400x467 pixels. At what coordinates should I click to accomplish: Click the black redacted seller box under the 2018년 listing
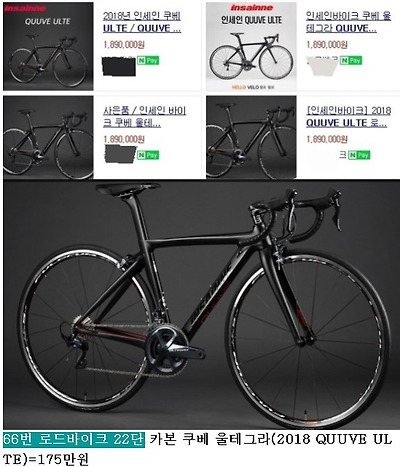point(119,66)
